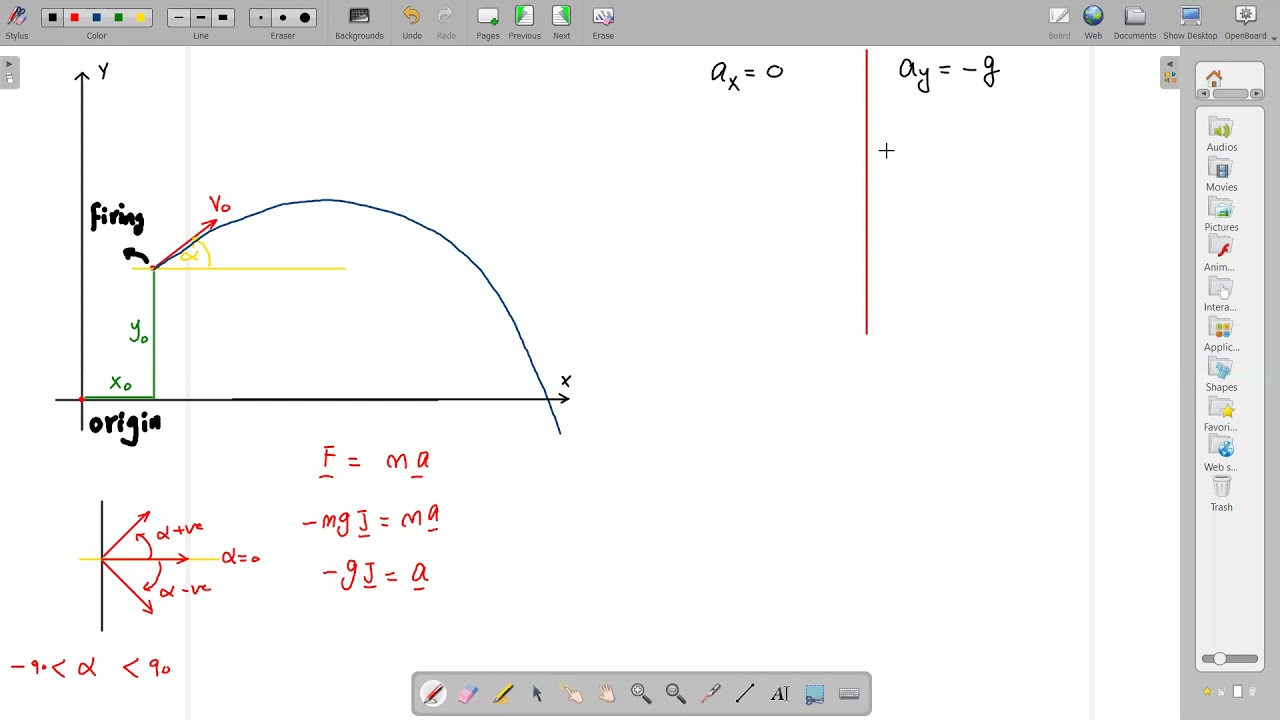Image resolution: width=1280 pixels, height=720 pixels.
Task: Select the thin line width
Action: 179,17
